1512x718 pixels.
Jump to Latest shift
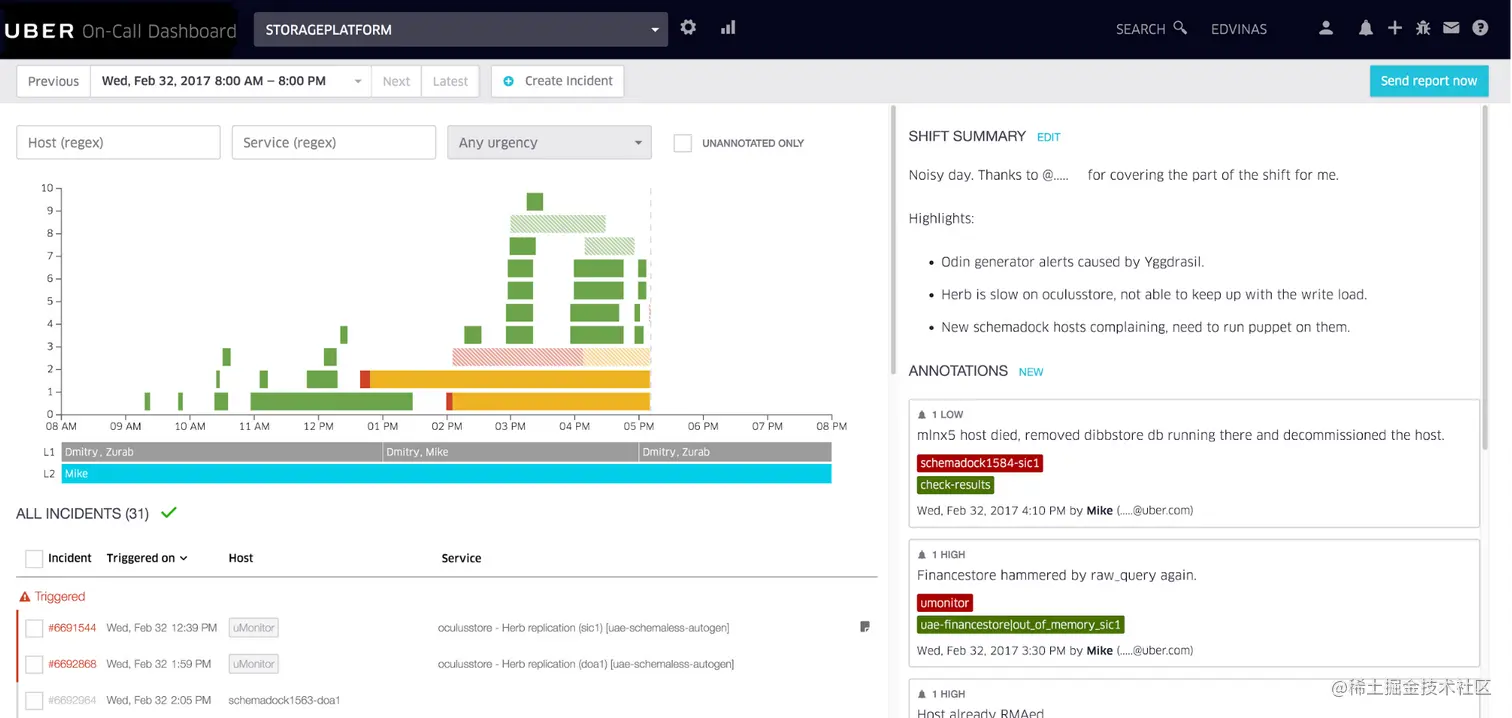(450, 81)
